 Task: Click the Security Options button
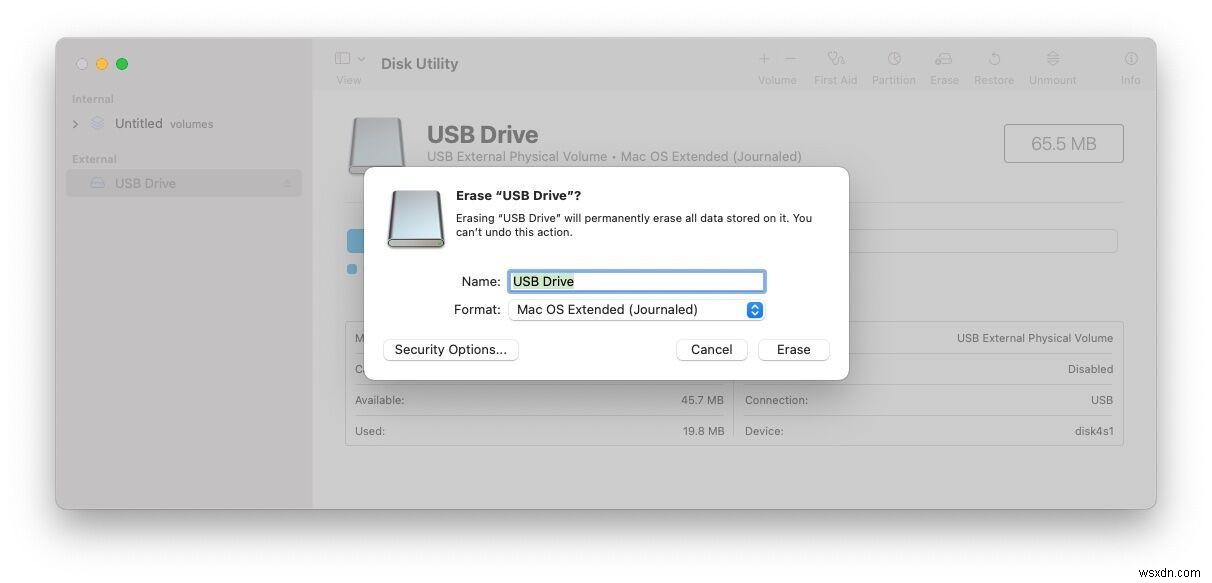click(451, 350)
